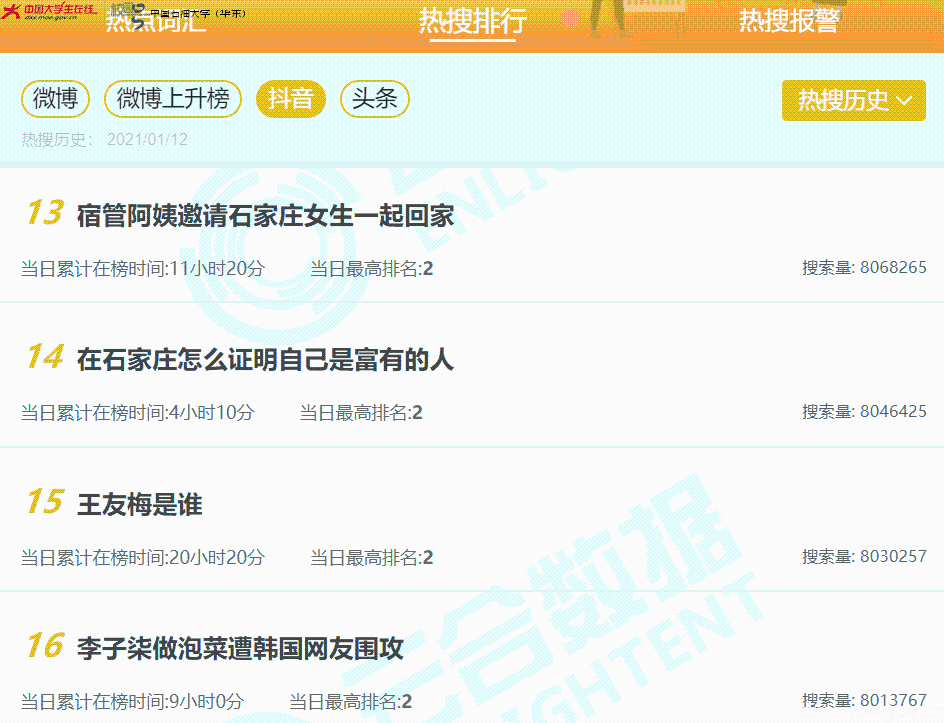
Task: Click the chevron arrow on 热搜历史 button
Action: coord(904,101)
